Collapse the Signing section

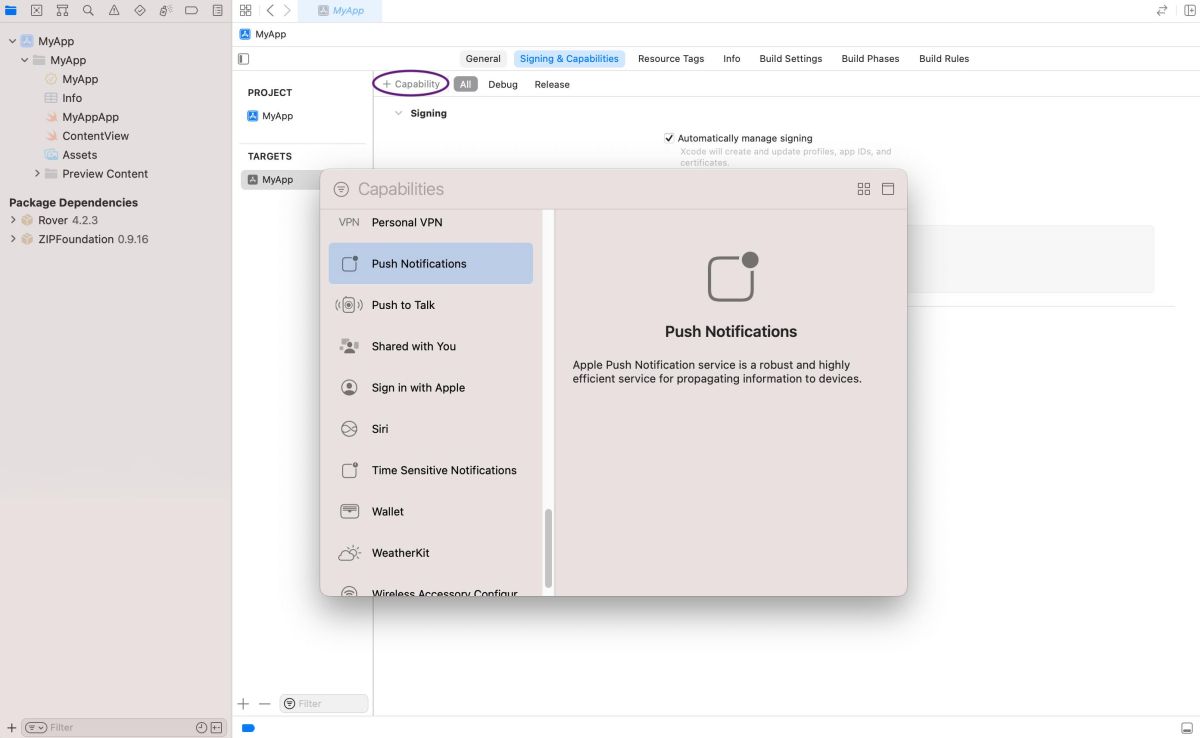[x=398, y=114]
